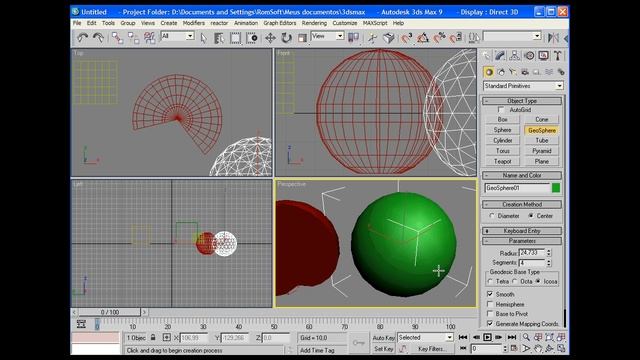Activate the Select and Scale tool
The width and height of the screenshot is (640, 360).
click(302, 38)
